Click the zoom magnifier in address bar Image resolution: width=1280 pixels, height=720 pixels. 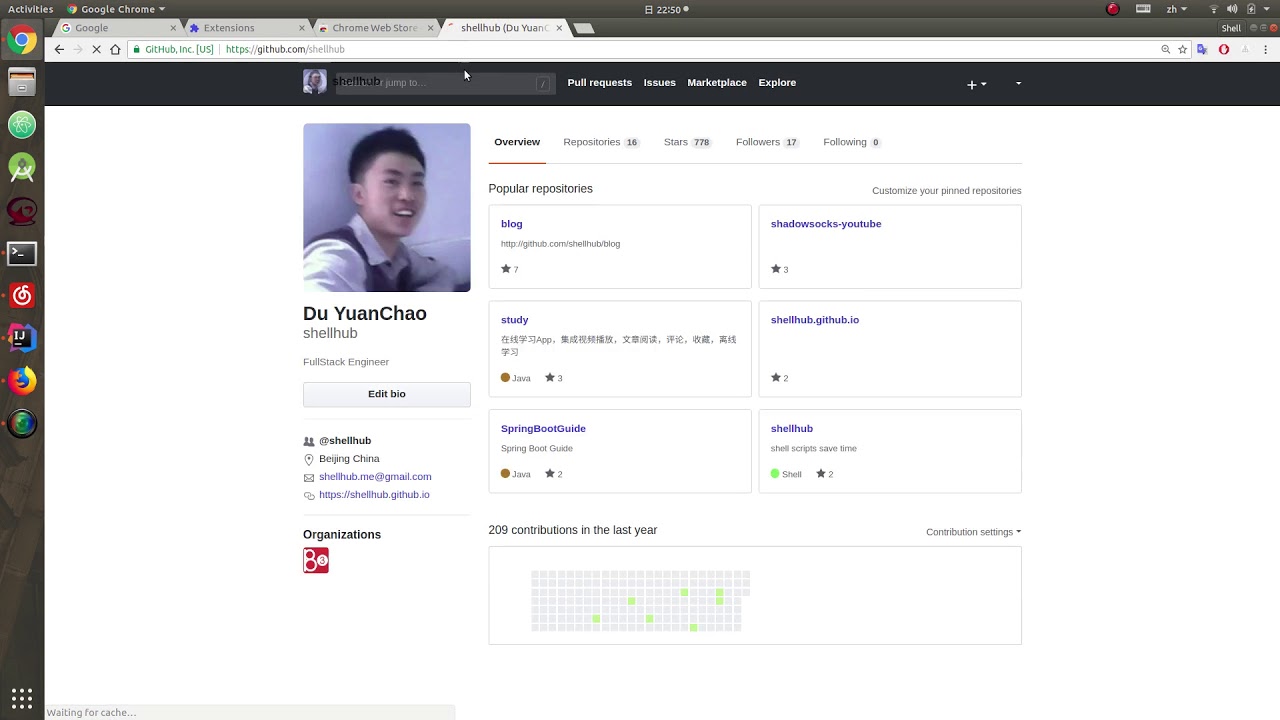[x=1165, y=49]
